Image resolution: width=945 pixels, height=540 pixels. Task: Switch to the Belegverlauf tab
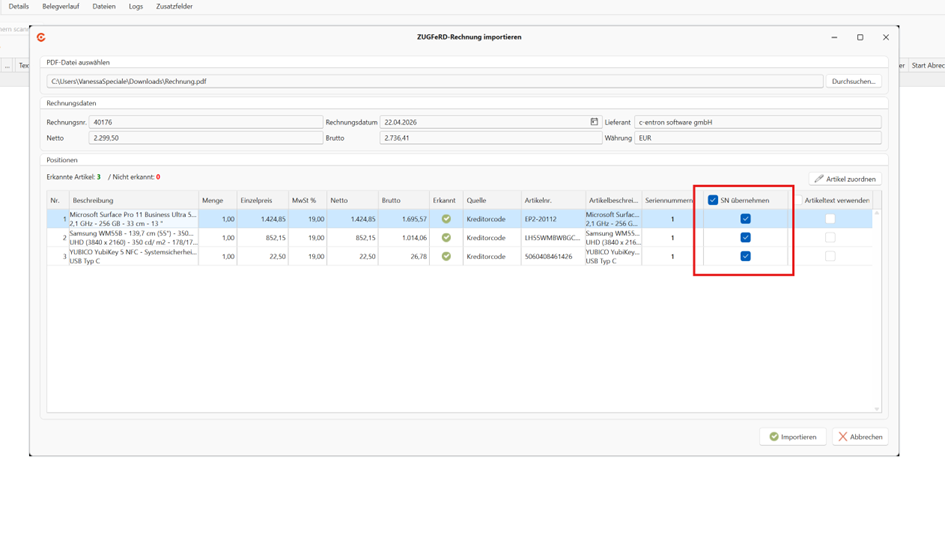click(x=60, y=6)
